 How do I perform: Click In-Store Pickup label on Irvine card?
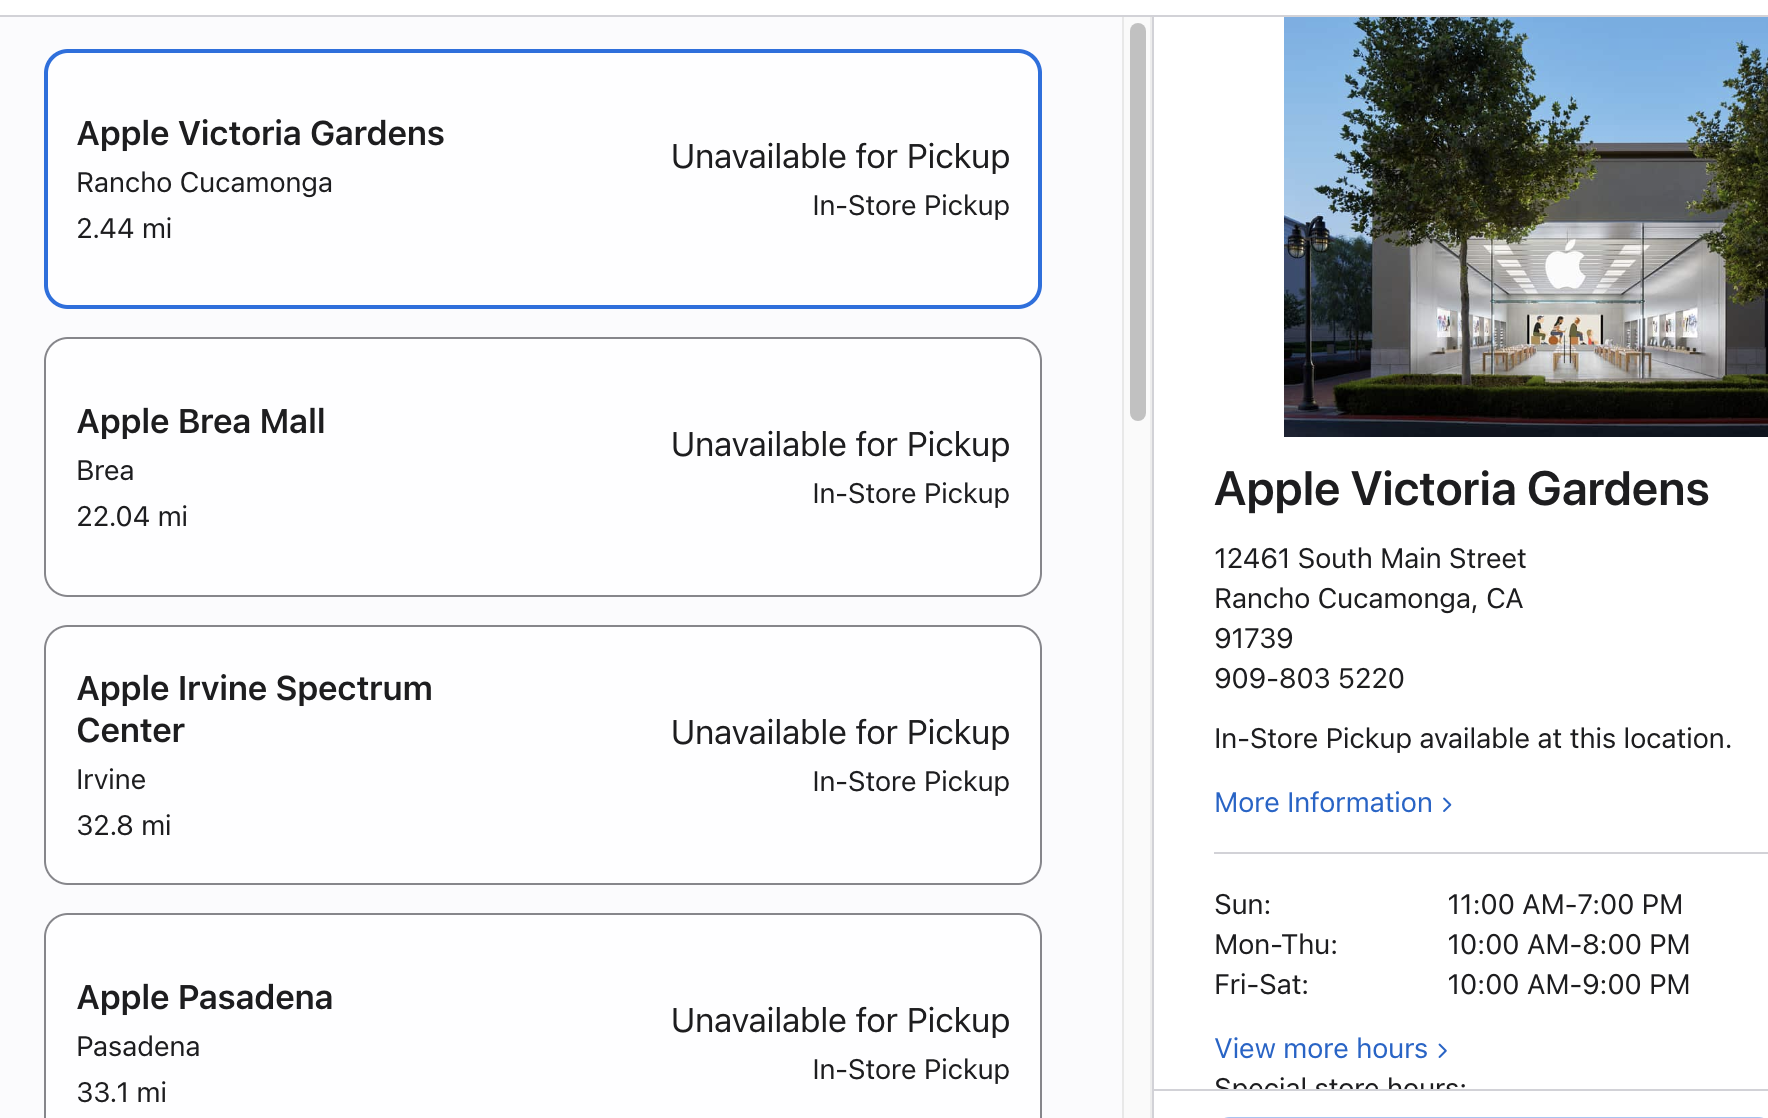click(910, 781)
